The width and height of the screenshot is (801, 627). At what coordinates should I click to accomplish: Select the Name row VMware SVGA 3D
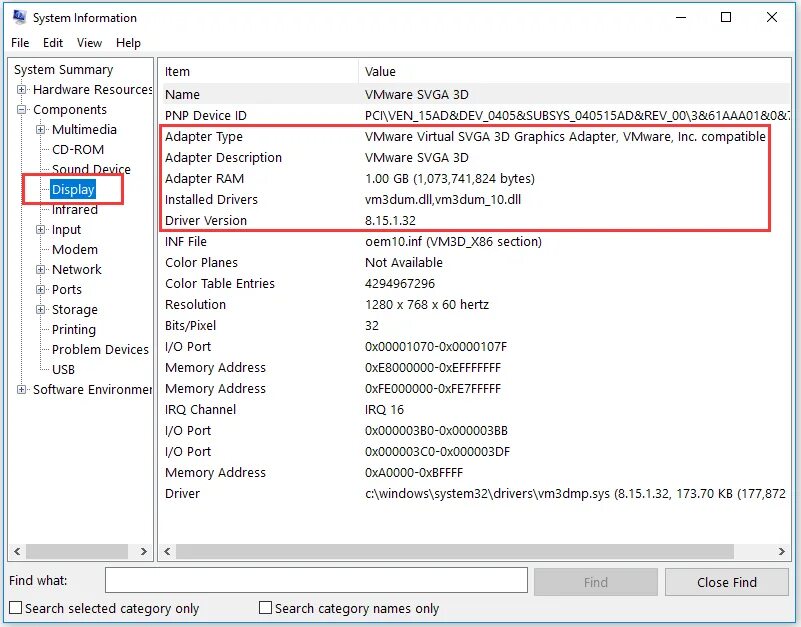pos(475,95)
